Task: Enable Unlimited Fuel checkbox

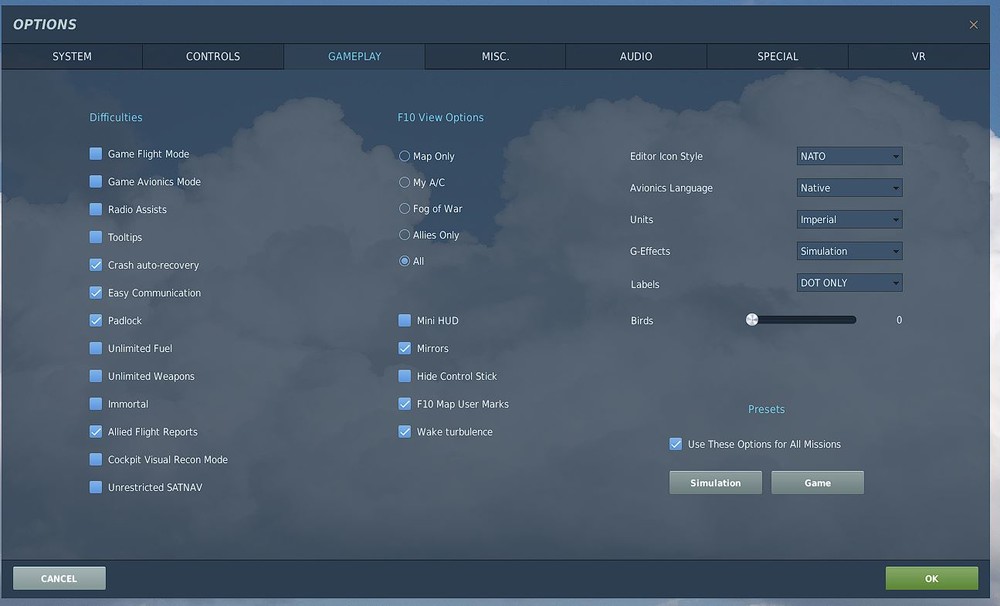Action: (96, 348)
